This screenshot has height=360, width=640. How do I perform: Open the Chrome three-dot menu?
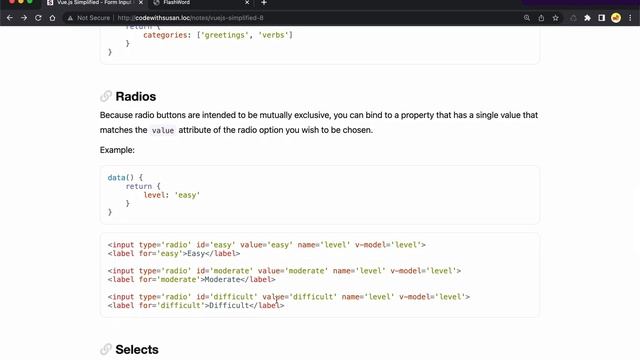630,18
